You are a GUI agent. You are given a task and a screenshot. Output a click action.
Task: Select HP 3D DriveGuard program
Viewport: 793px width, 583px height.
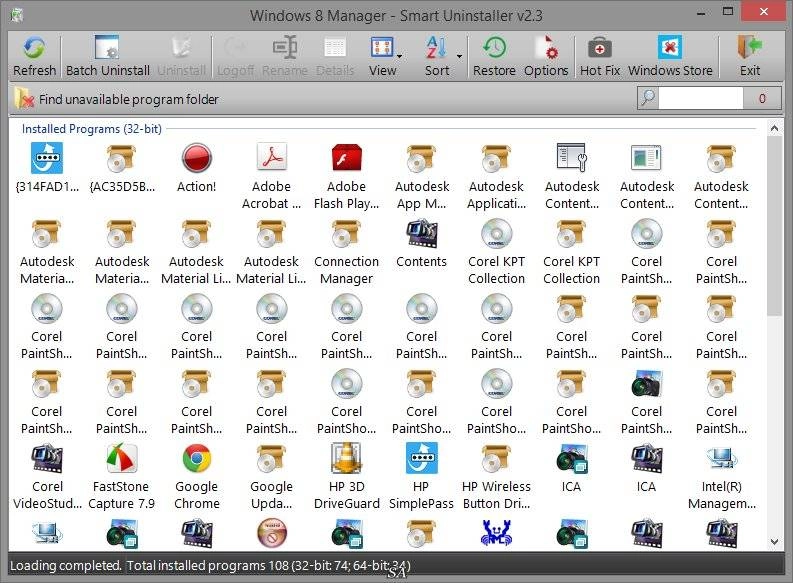[346, 477]
